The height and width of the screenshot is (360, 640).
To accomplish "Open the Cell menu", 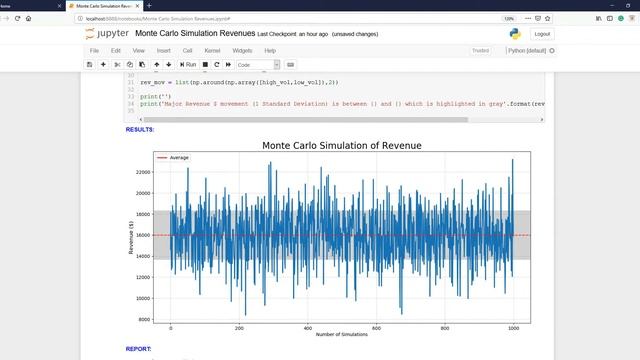I will [187, 51].
